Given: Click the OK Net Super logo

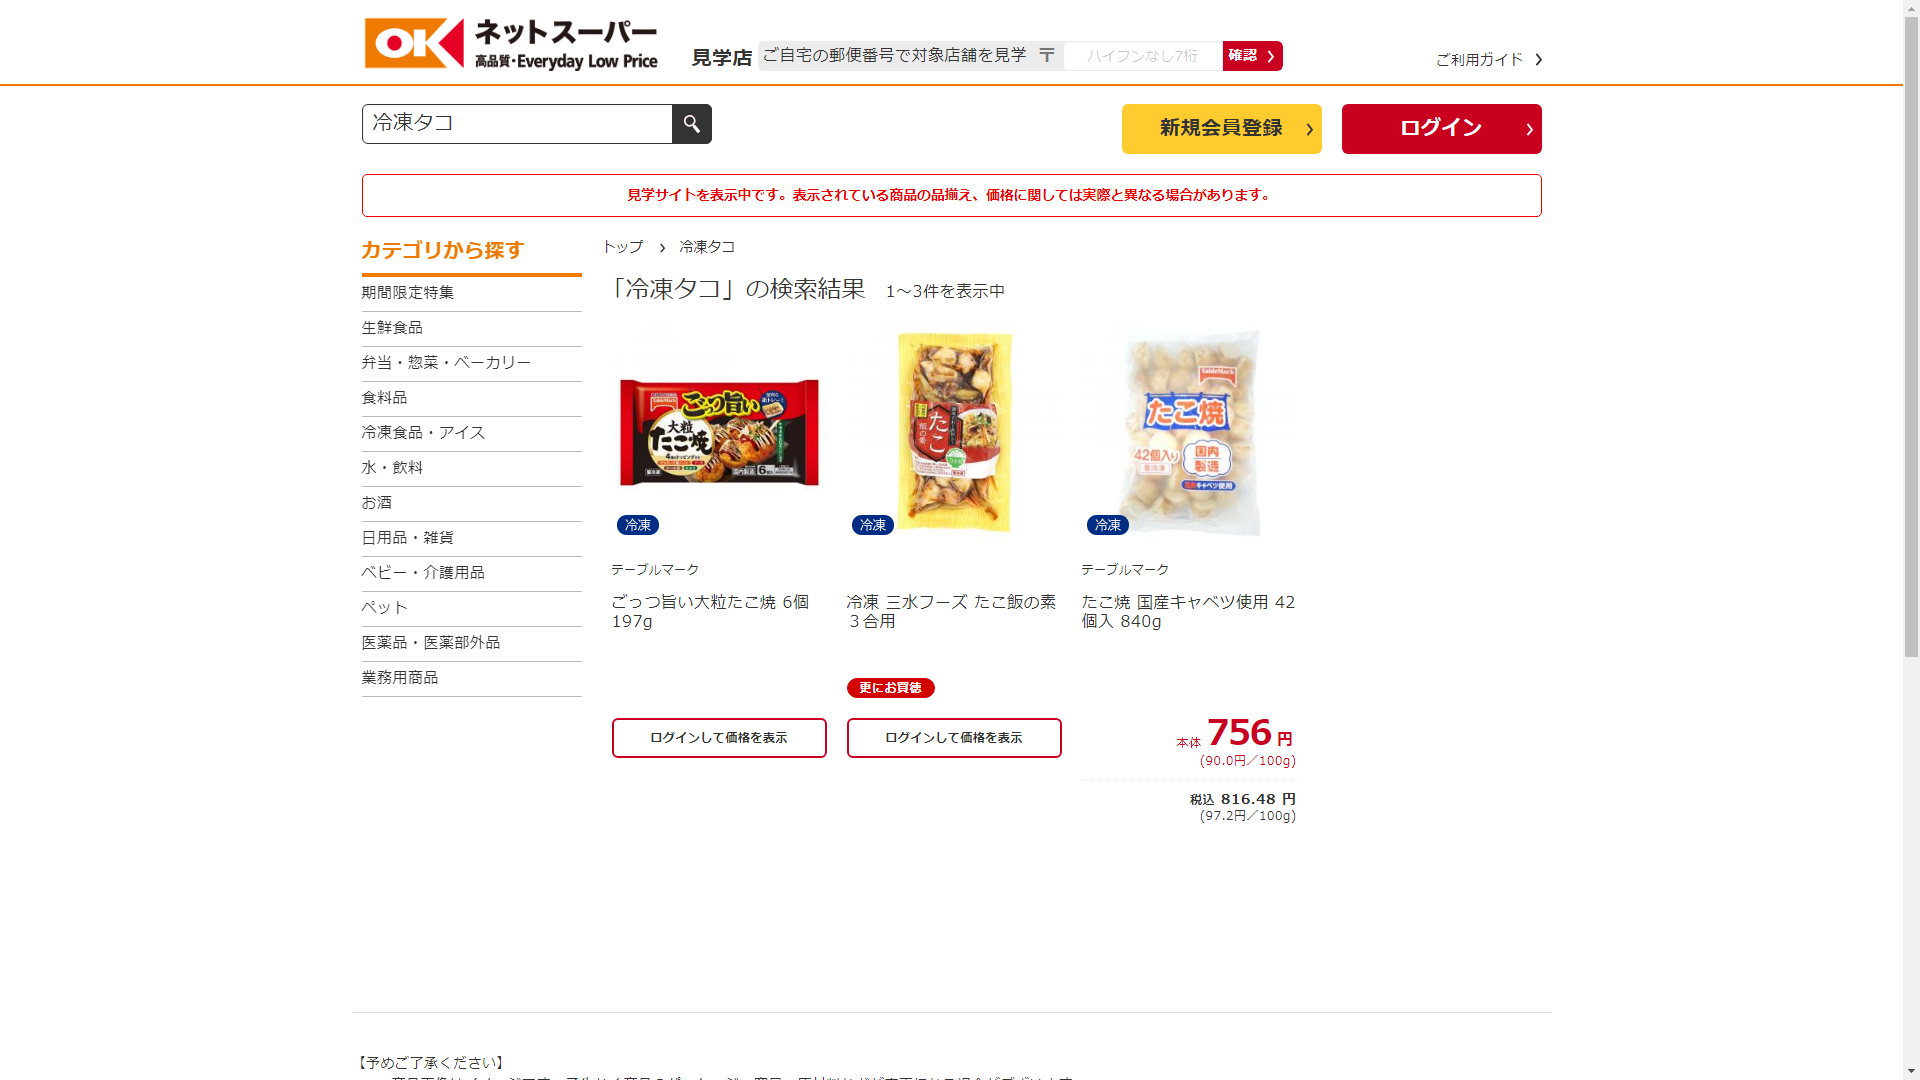Looking at the screenshot, I should [511, 45].
